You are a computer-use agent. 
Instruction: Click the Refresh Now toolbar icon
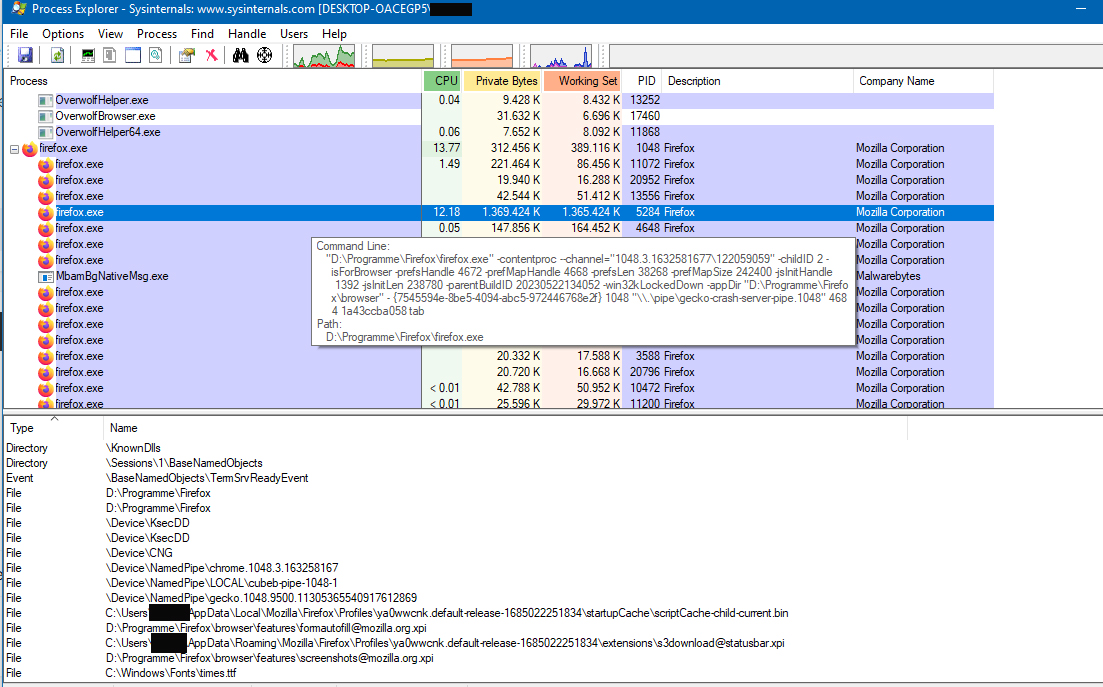(58, 56)
